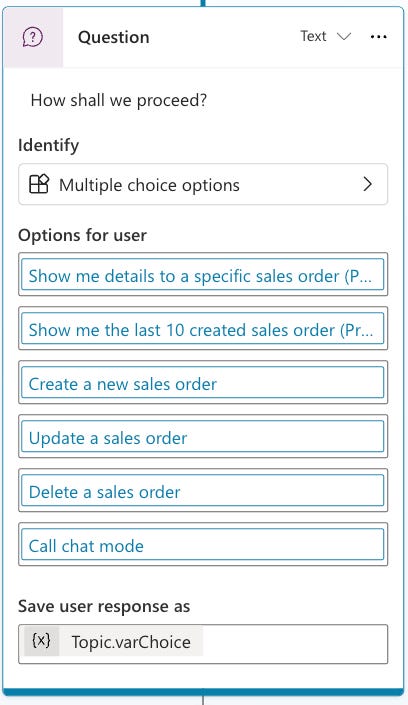The image size is (408, 705).
Task: Select 'Show me details to a specific sales order' option
Action: click(203, 275)
